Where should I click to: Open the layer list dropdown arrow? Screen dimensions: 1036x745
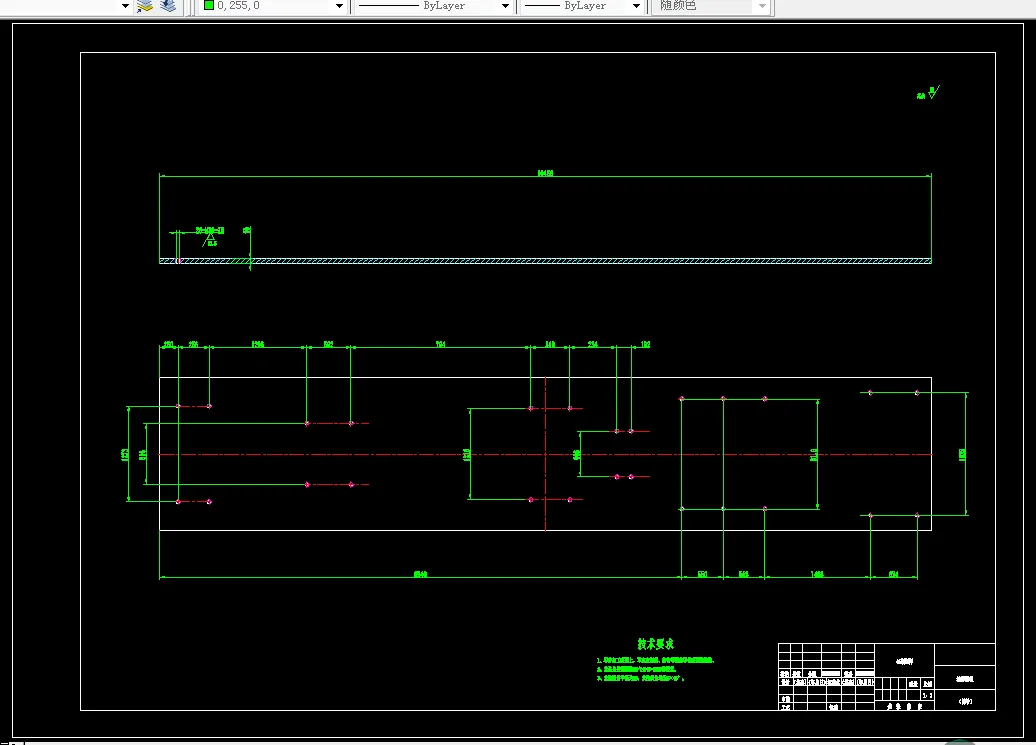(125, 6)
